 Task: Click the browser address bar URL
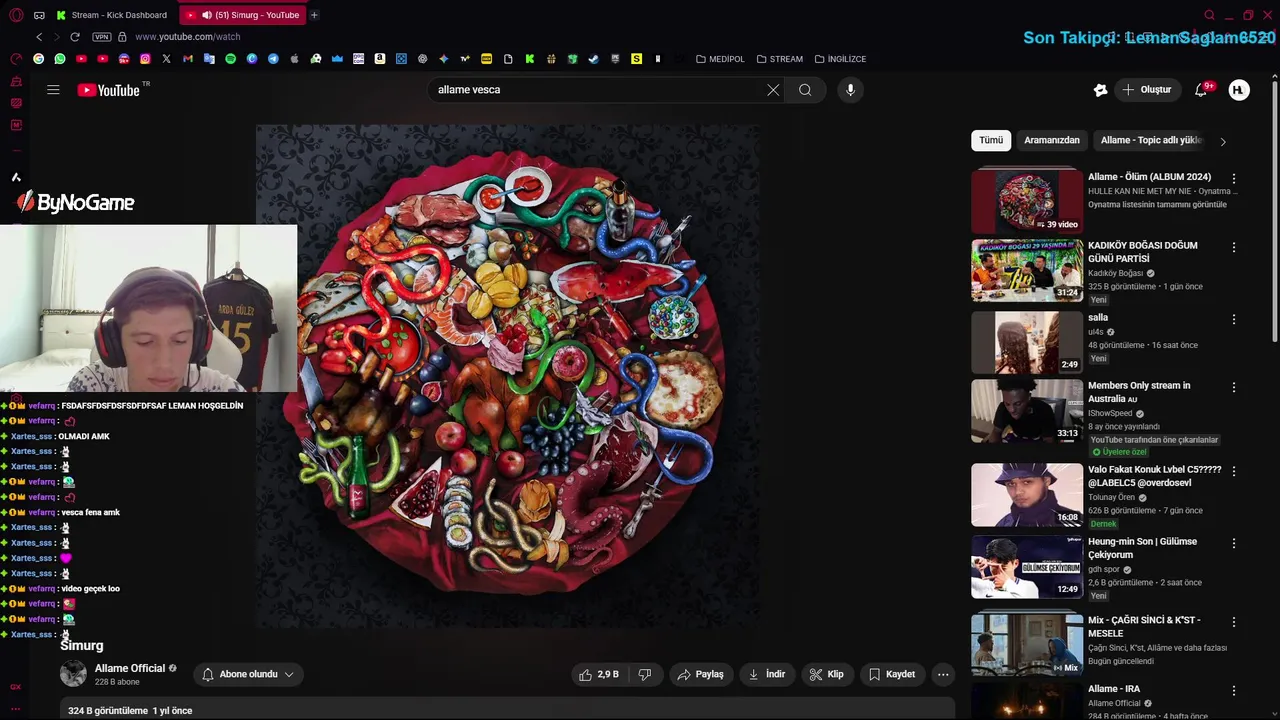tap(188, 37)
